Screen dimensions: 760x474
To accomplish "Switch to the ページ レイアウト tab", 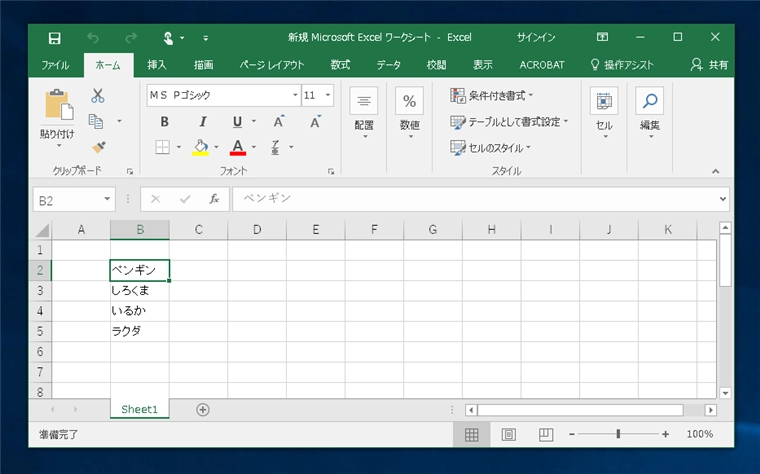I will (272, 65).
